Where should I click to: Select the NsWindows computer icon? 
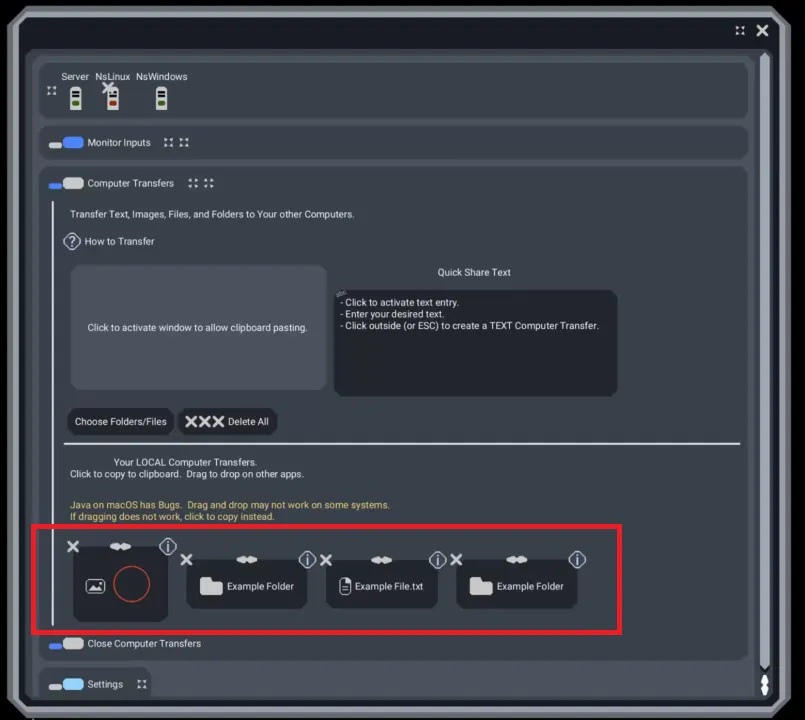(161, 98)
